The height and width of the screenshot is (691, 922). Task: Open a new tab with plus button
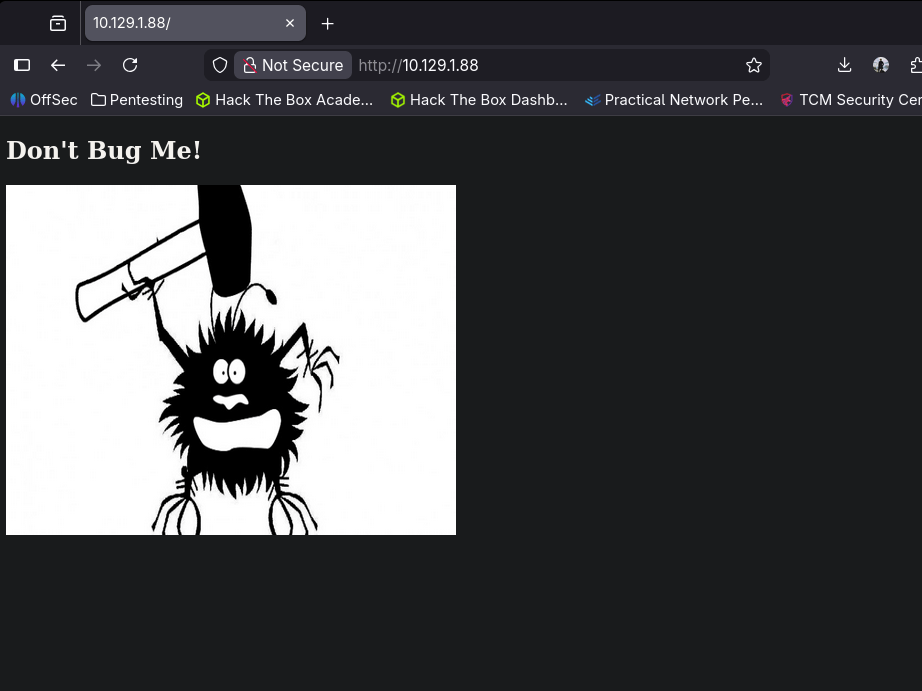327,23
